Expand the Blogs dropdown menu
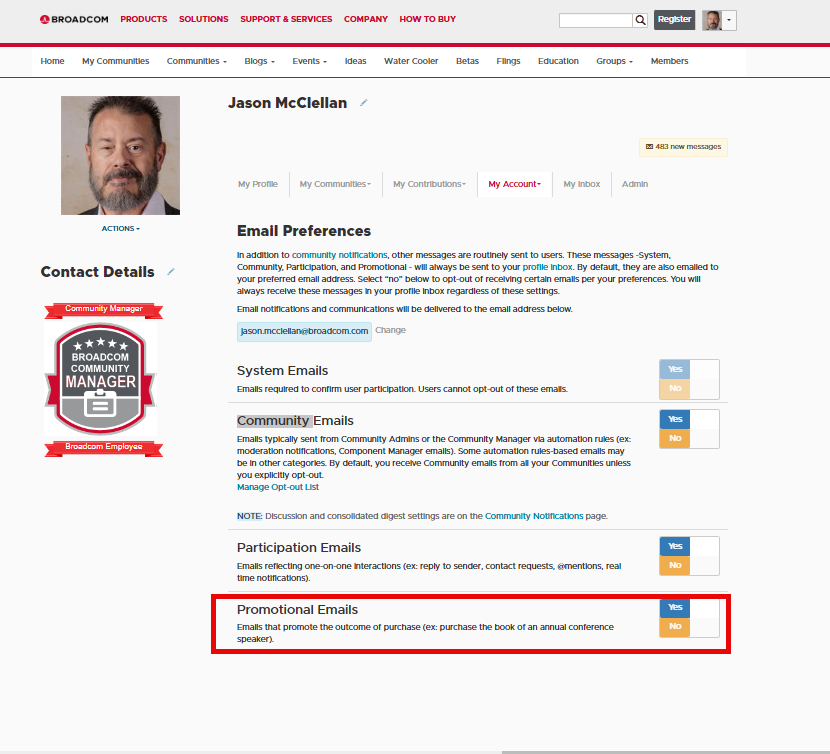Image resolution: width=830 pixels, height=754 pixels. (259, 61)
